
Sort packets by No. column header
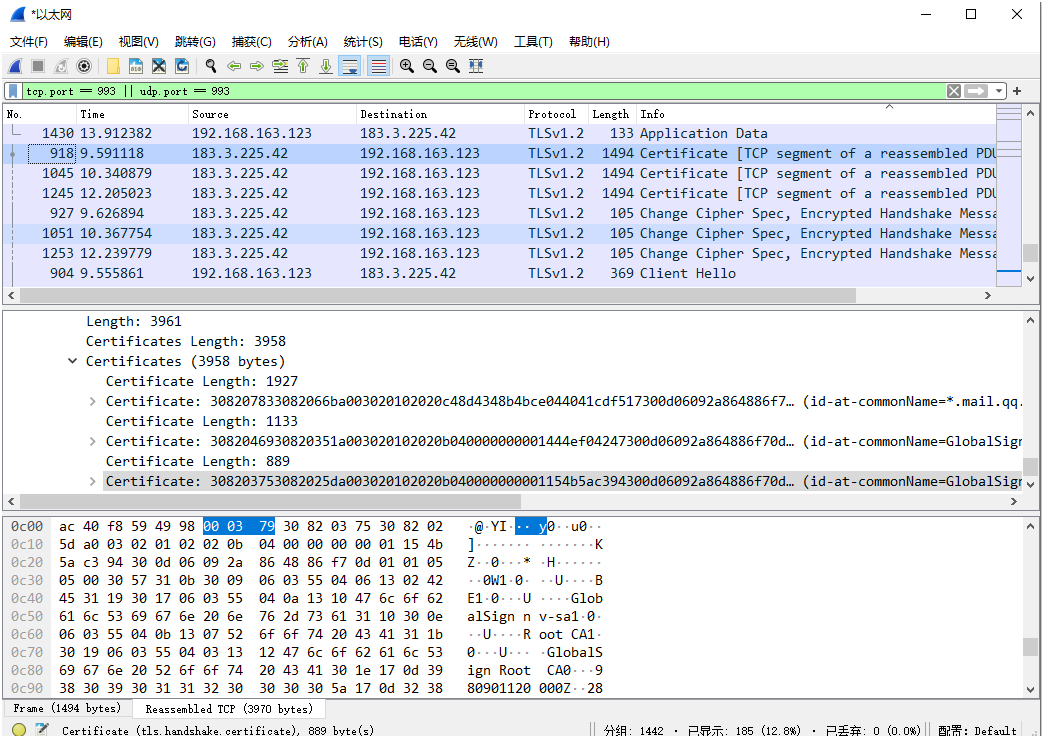point(40,115)
